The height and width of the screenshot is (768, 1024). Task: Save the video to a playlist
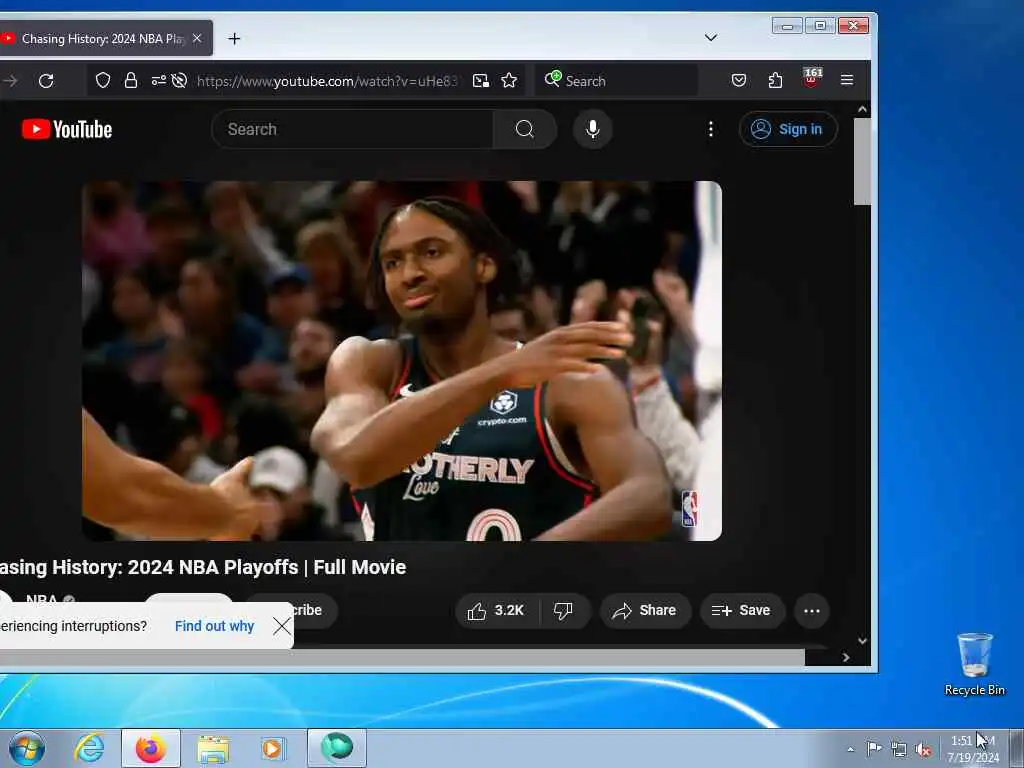(x=742, y=611)
